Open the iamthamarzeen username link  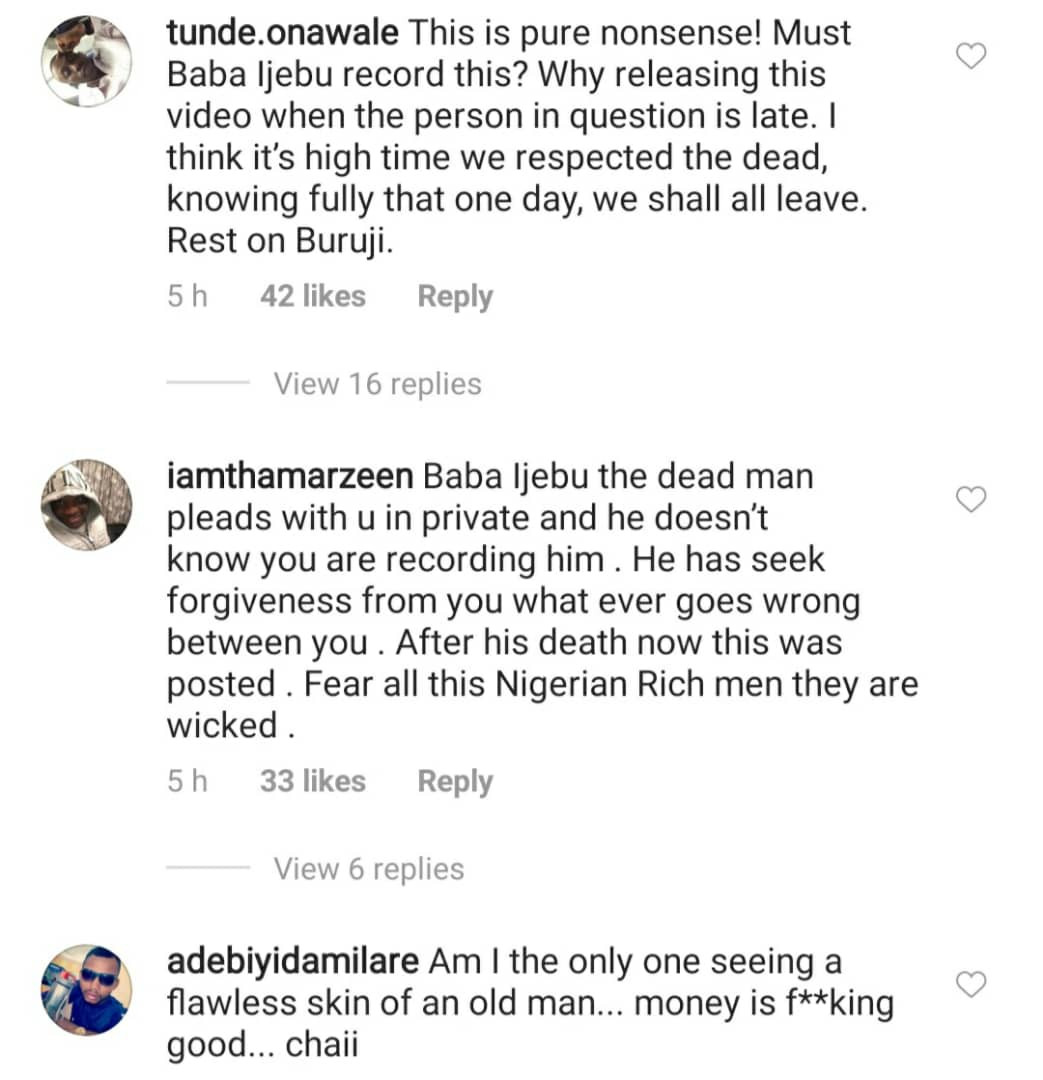(290, 476)
